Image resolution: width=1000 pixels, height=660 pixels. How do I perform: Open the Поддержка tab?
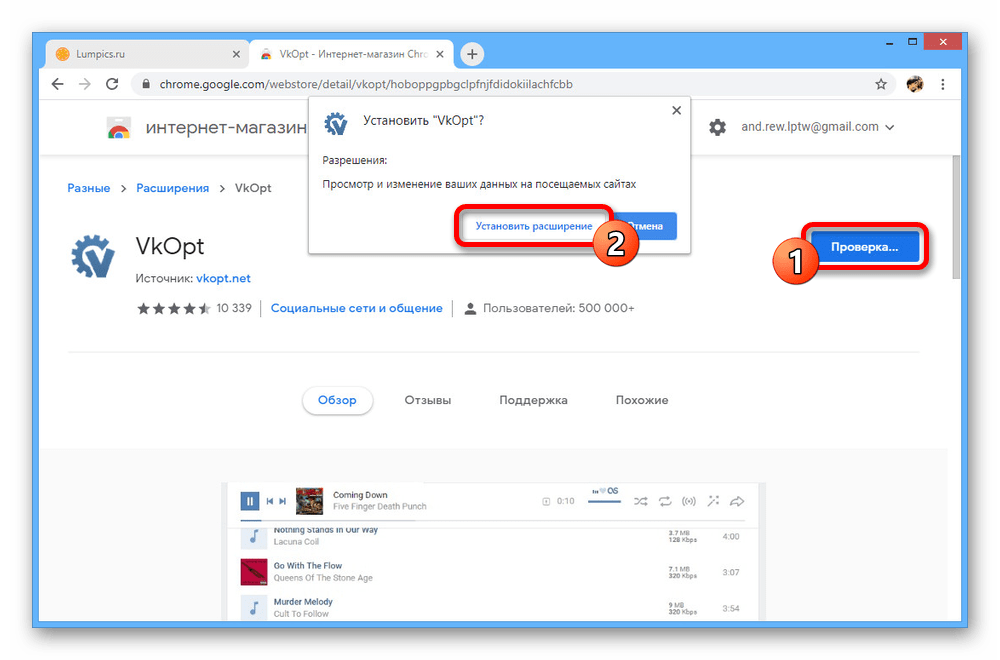[533, 400]
